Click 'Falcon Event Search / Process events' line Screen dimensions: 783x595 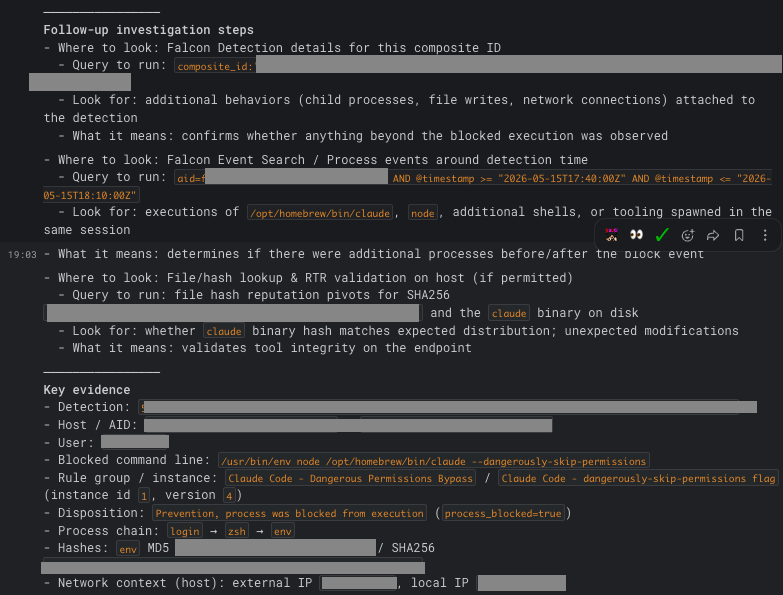point(316,160)
